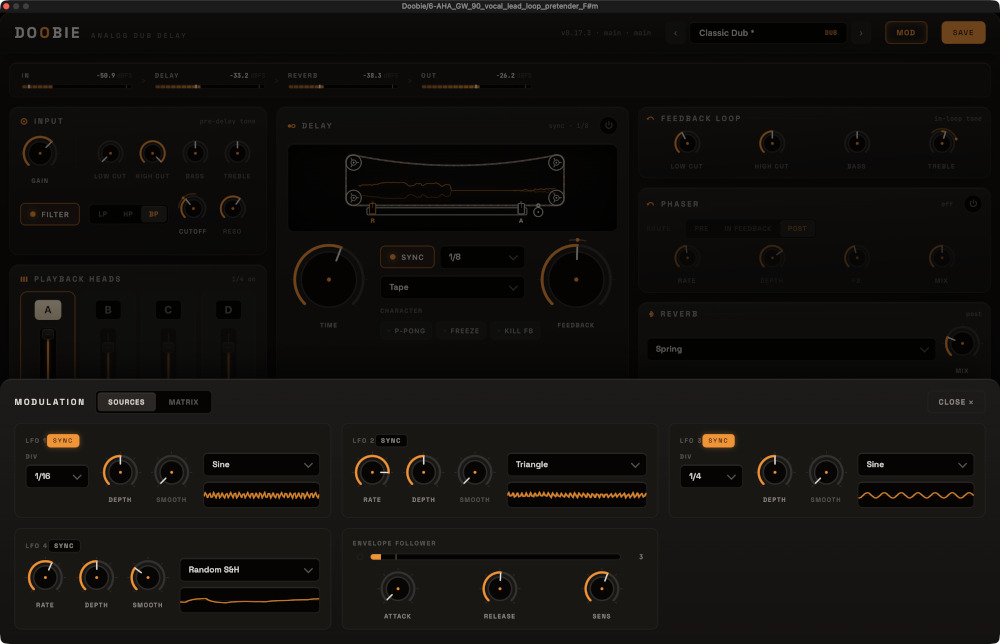Click the LFO 3 Smooth knob
Image resolution: width=1000 pixels, height=644 pixels.
[826, 472]
